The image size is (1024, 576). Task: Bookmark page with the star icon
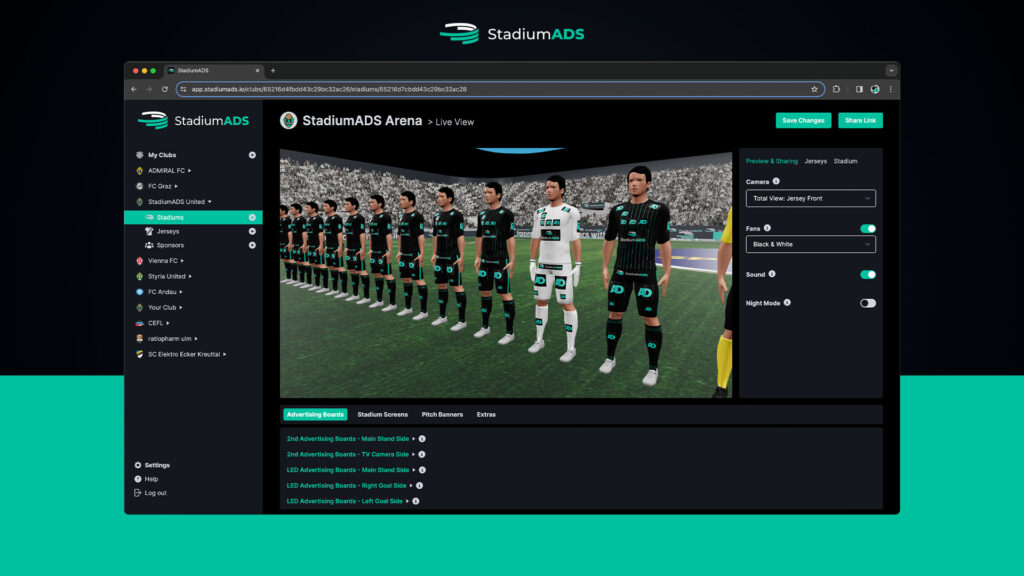tap(814, 89)
